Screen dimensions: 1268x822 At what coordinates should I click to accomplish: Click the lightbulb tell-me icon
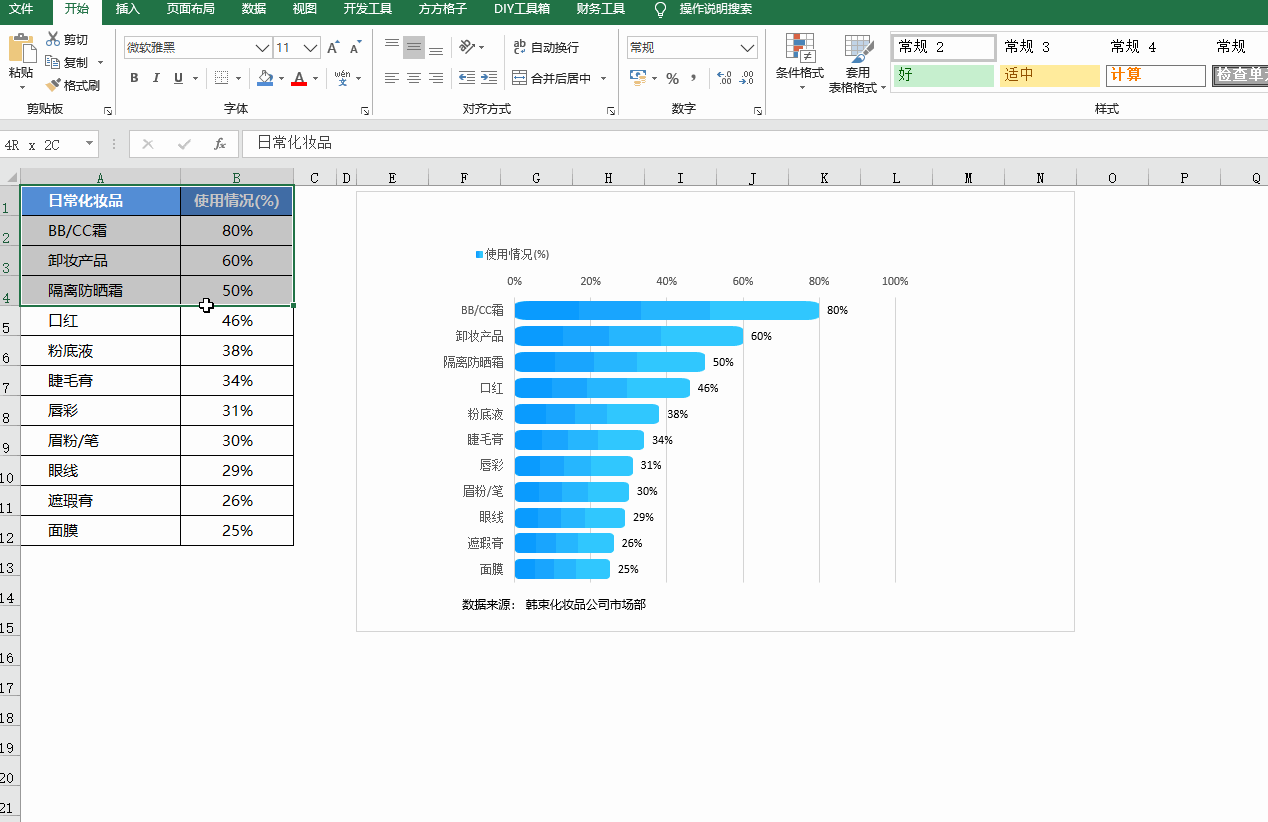click(x=660, y=9)
